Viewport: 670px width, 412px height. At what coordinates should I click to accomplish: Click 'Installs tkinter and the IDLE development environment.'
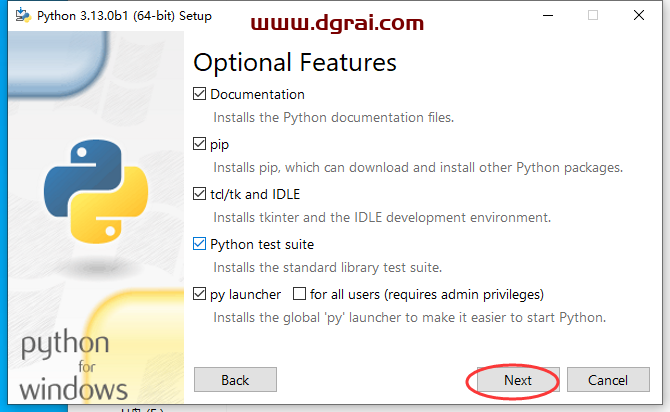(382, 218)
